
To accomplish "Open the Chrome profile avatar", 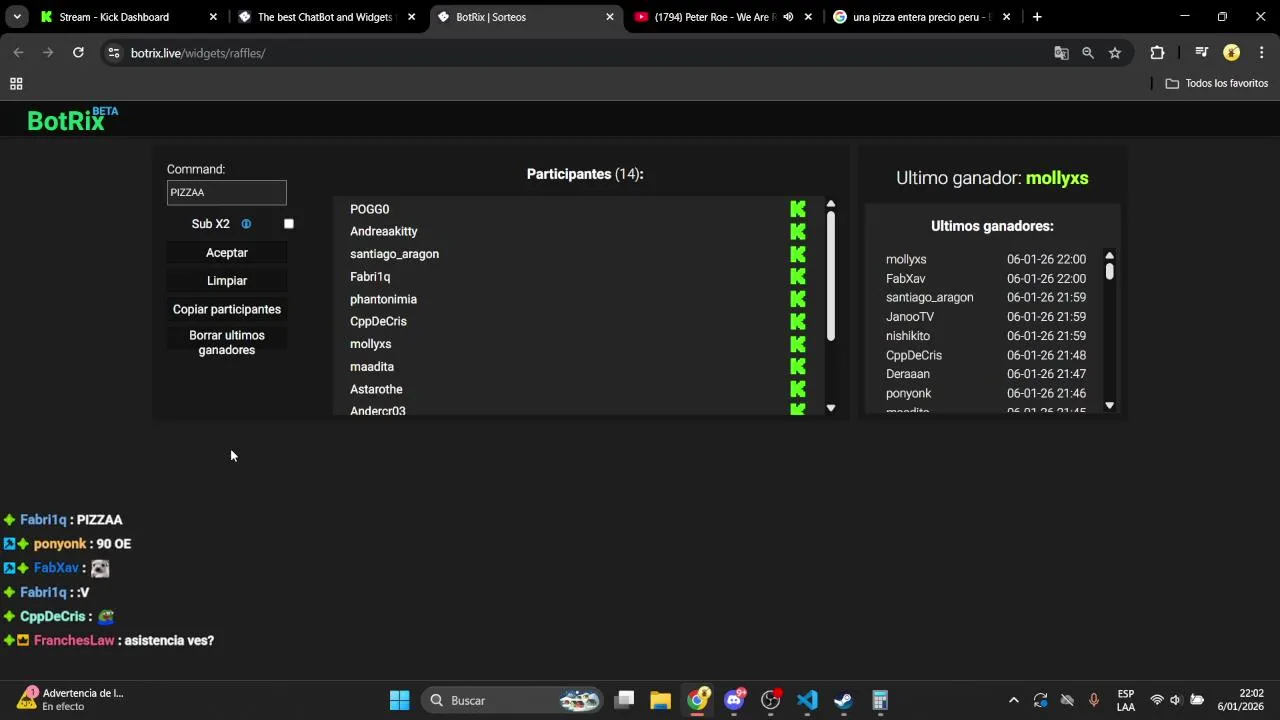I will pyautogui.click(x=1232, y=53).
